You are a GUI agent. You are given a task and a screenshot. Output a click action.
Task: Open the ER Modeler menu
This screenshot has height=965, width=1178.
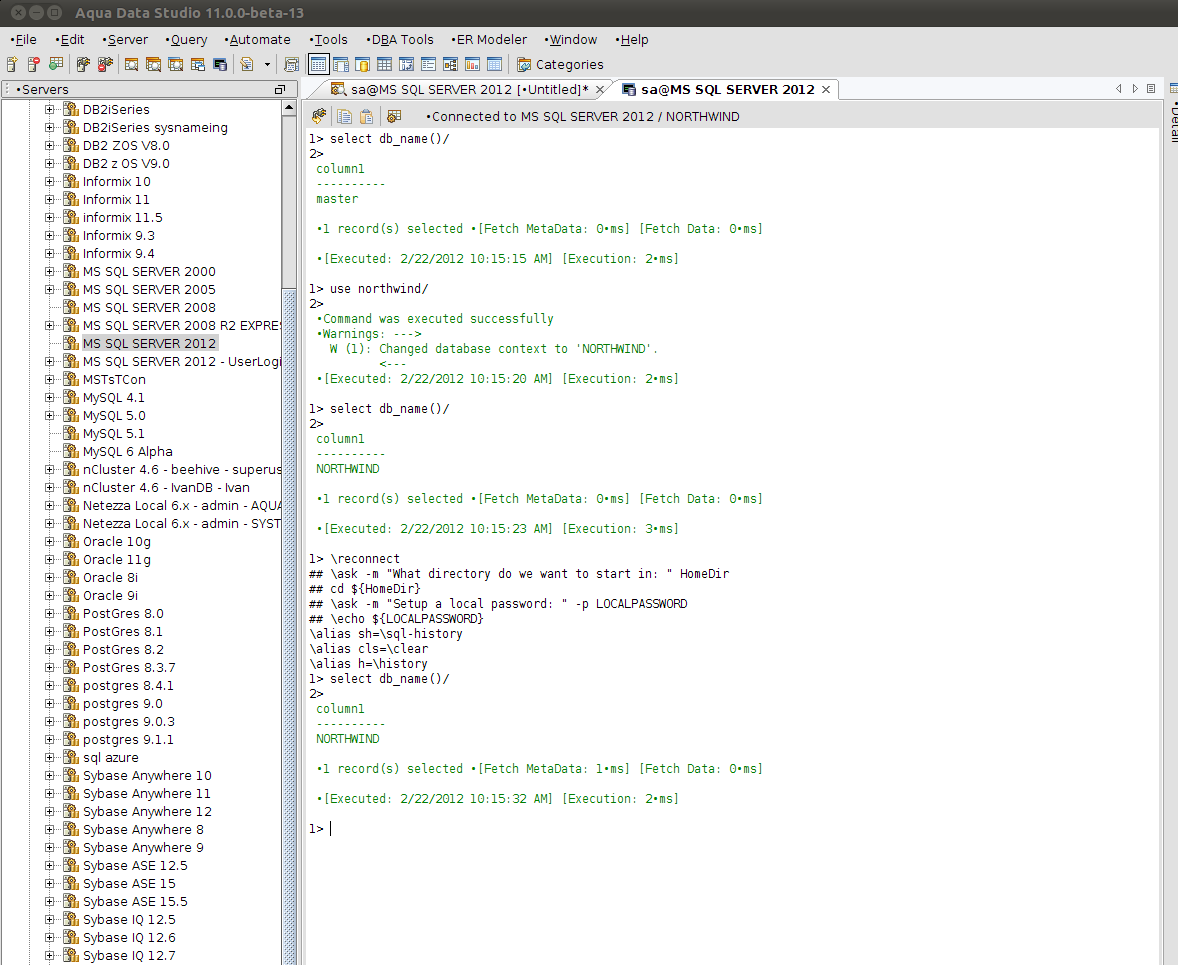pos(489,40)
